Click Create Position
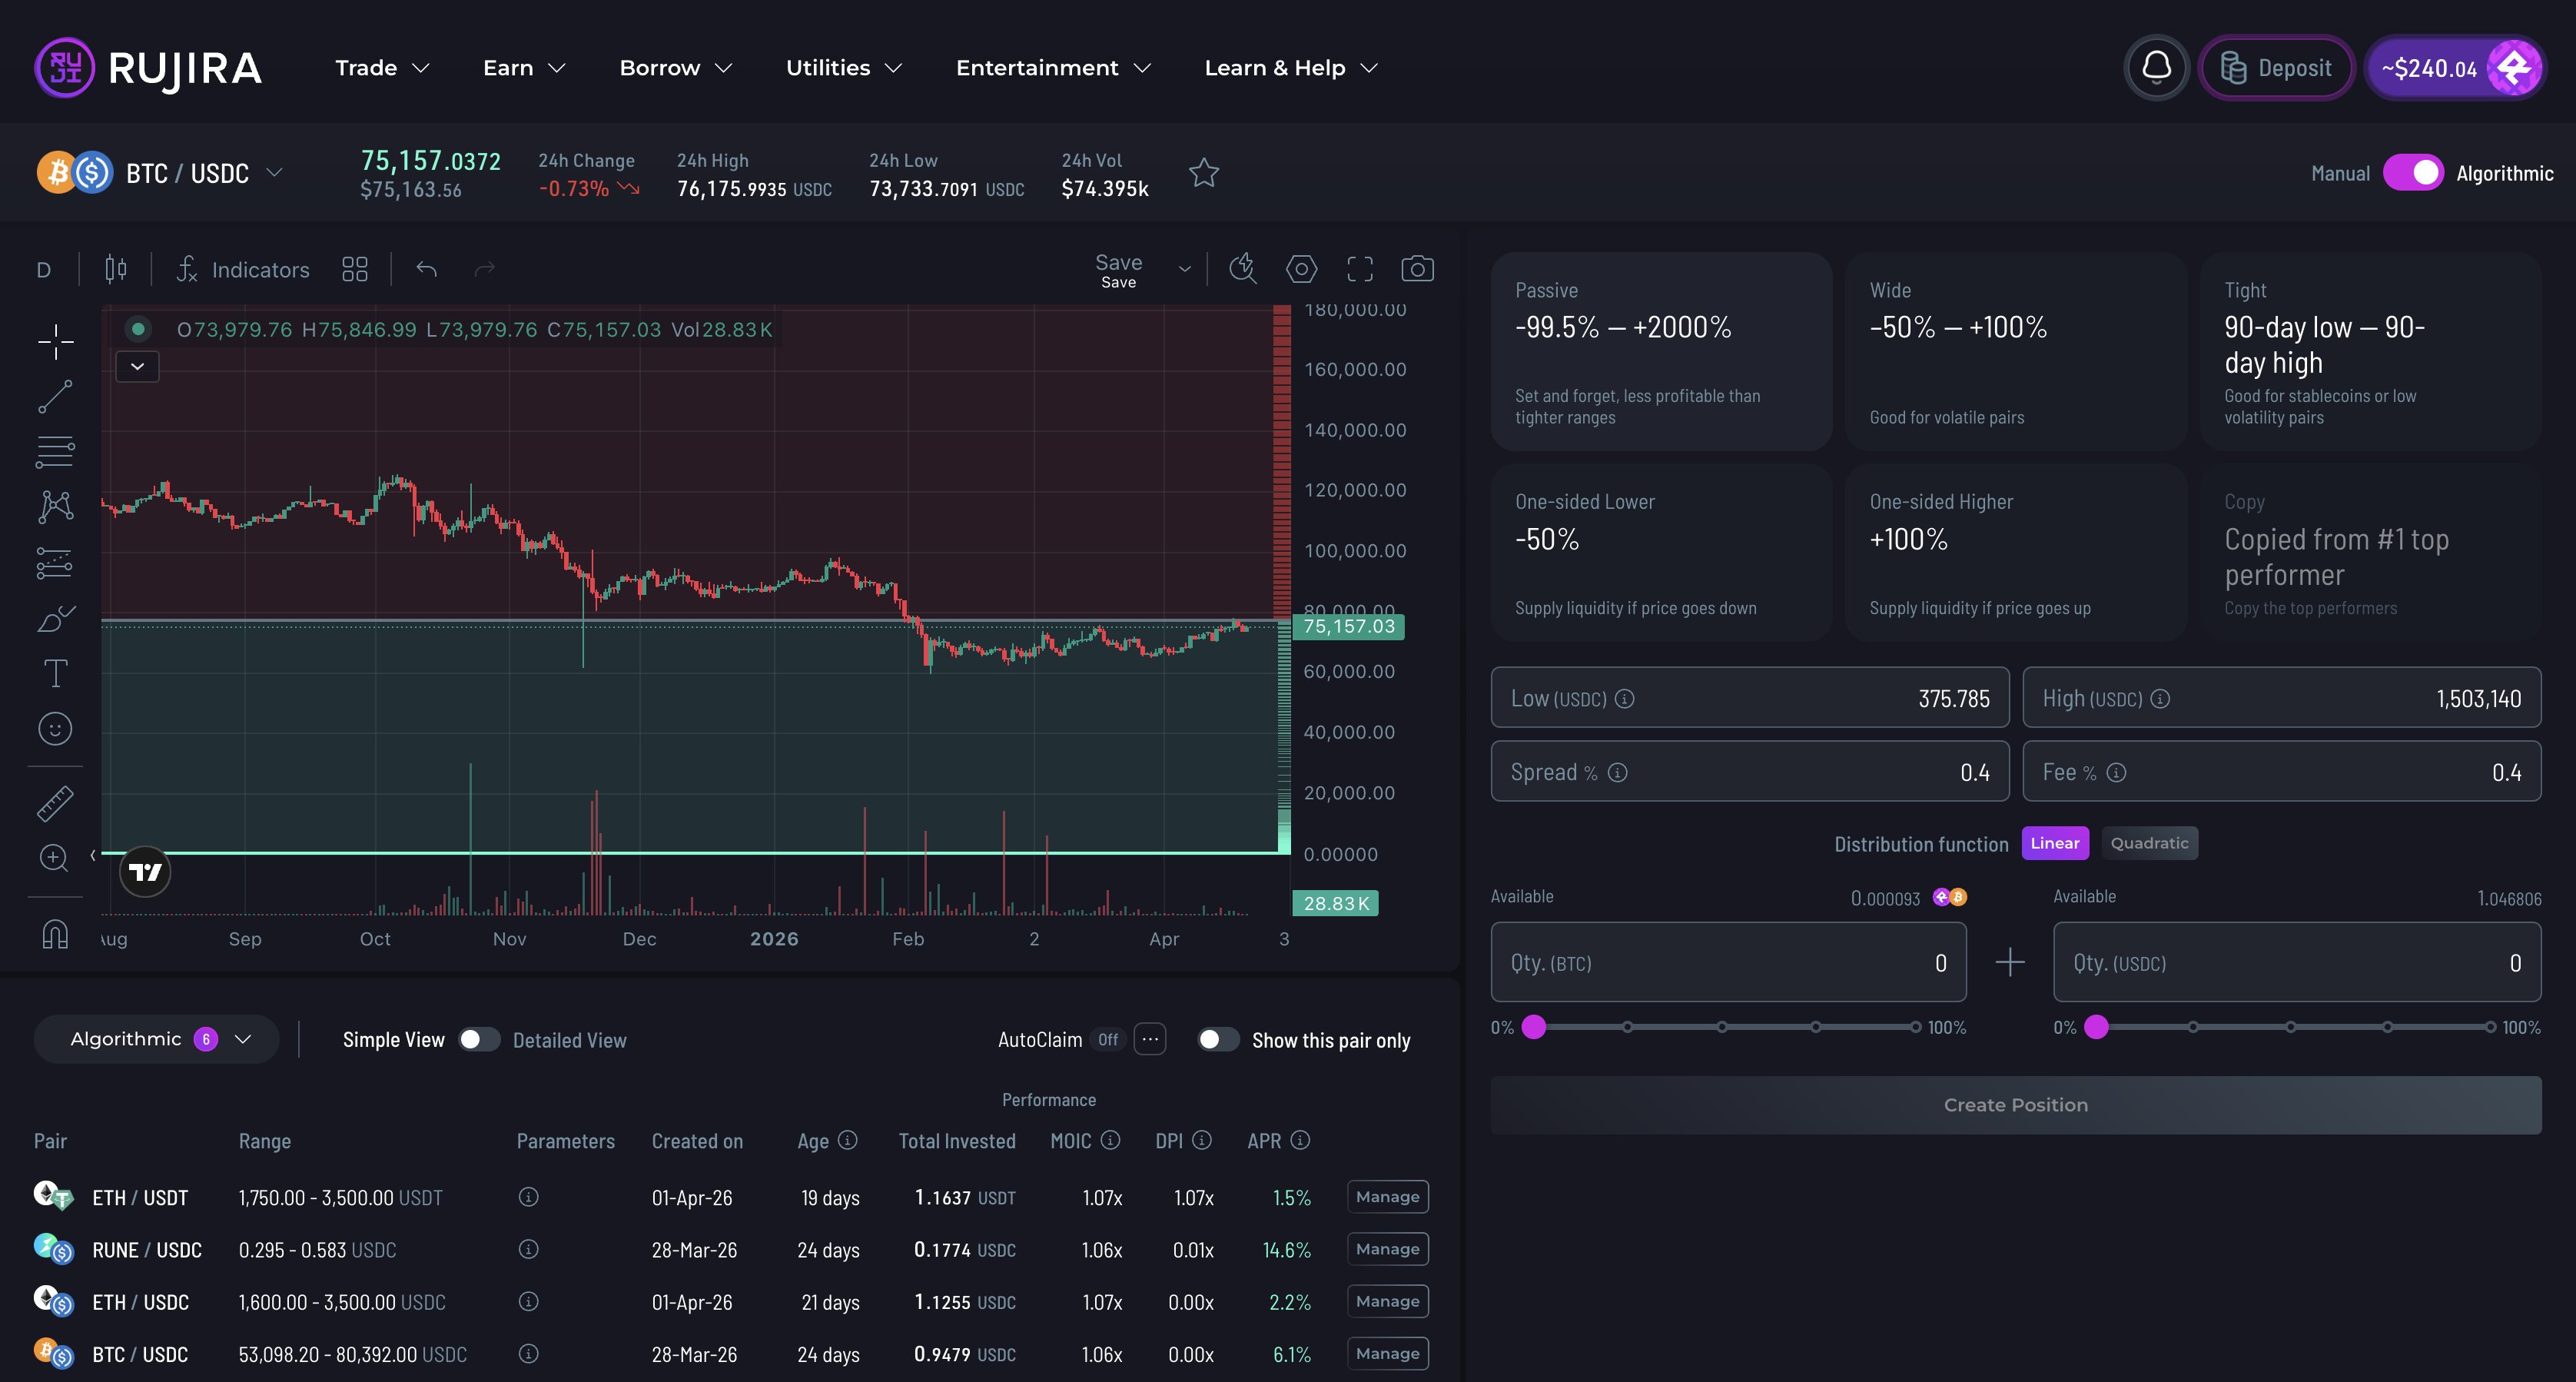2576x1382 pixels. pos(2016,1105)
